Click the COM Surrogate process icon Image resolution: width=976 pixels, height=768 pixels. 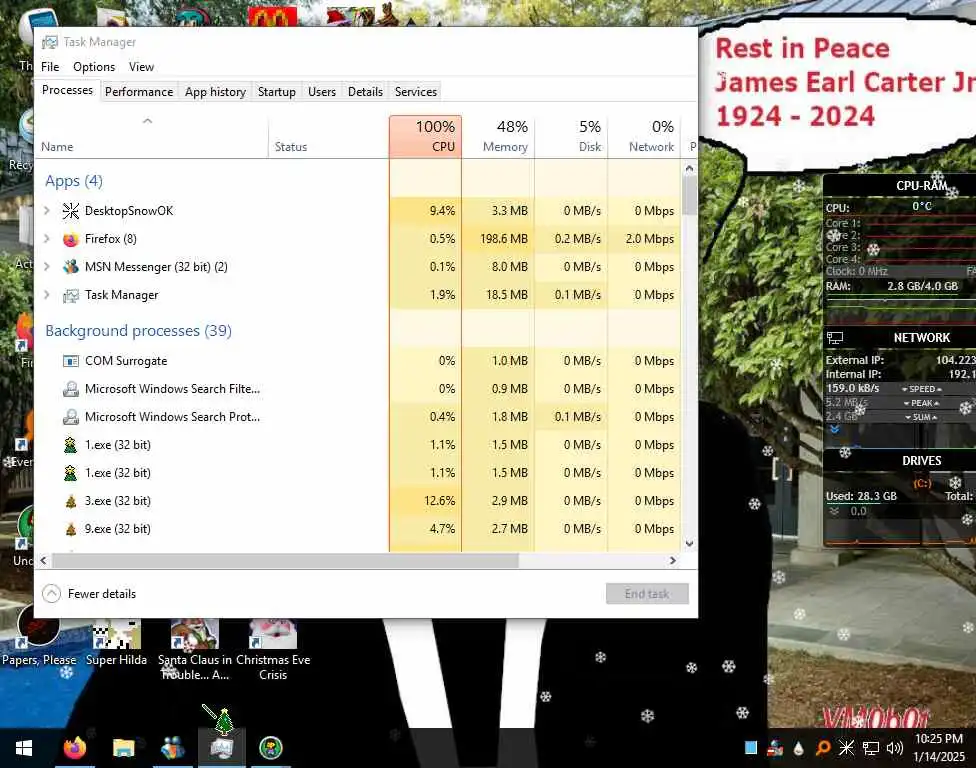71,361
